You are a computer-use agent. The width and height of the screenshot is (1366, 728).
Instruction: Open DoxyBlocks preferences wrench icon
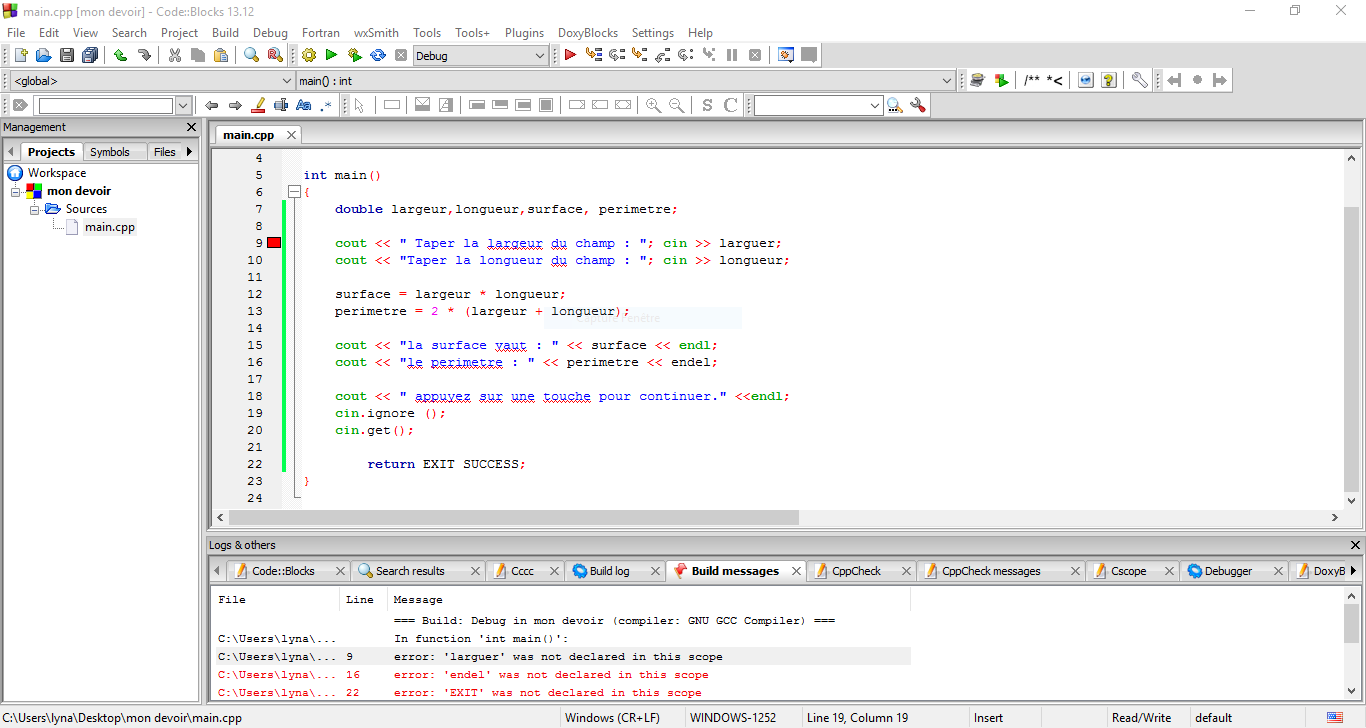pos(1140,80)
